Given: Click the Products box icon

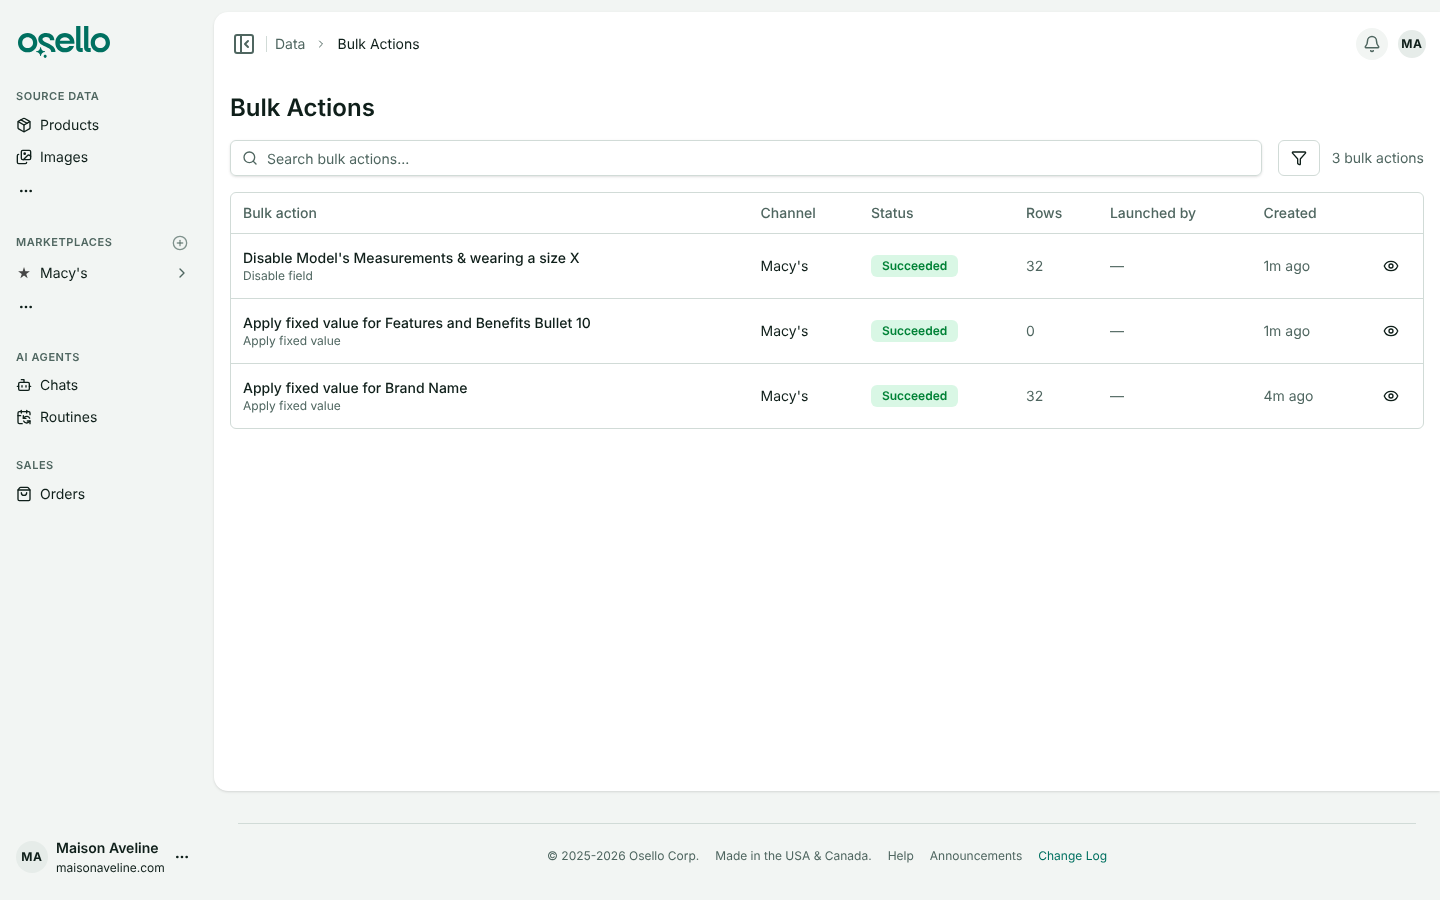Looking at the screenshot, I should (24, 125).
